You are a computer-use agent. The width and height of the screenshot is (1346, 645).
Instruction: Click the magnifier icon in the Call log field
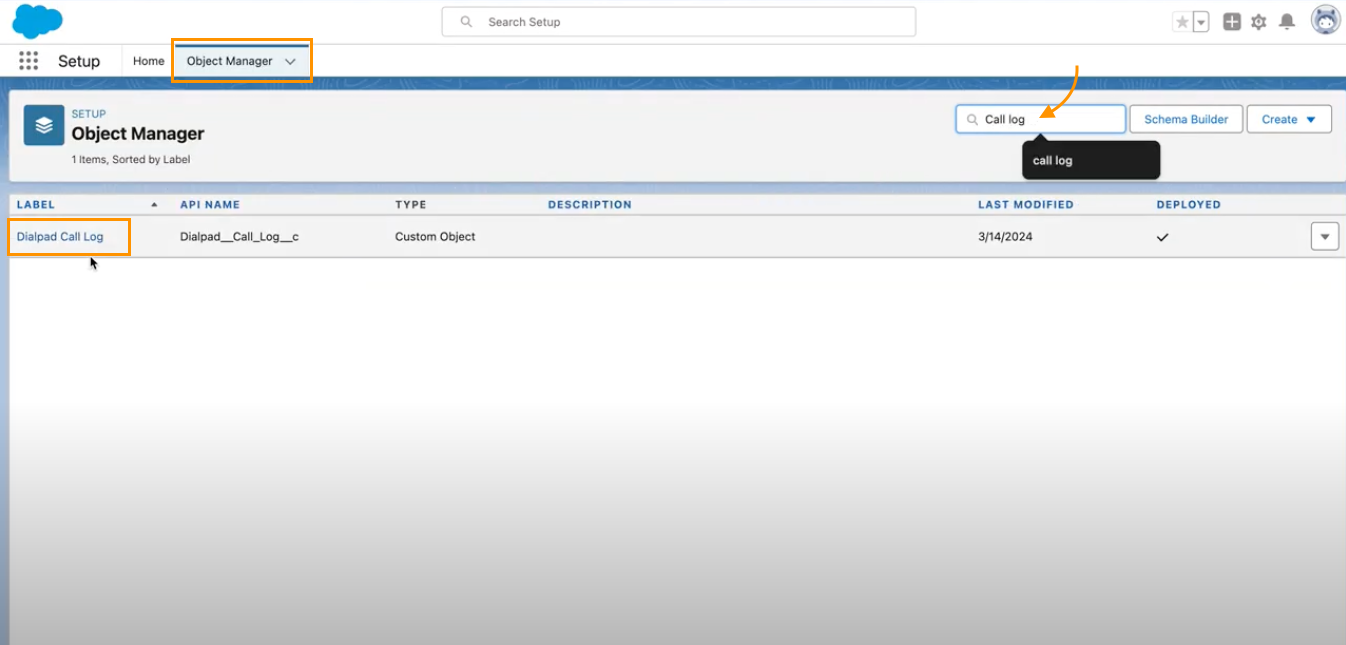click(972, 119)
